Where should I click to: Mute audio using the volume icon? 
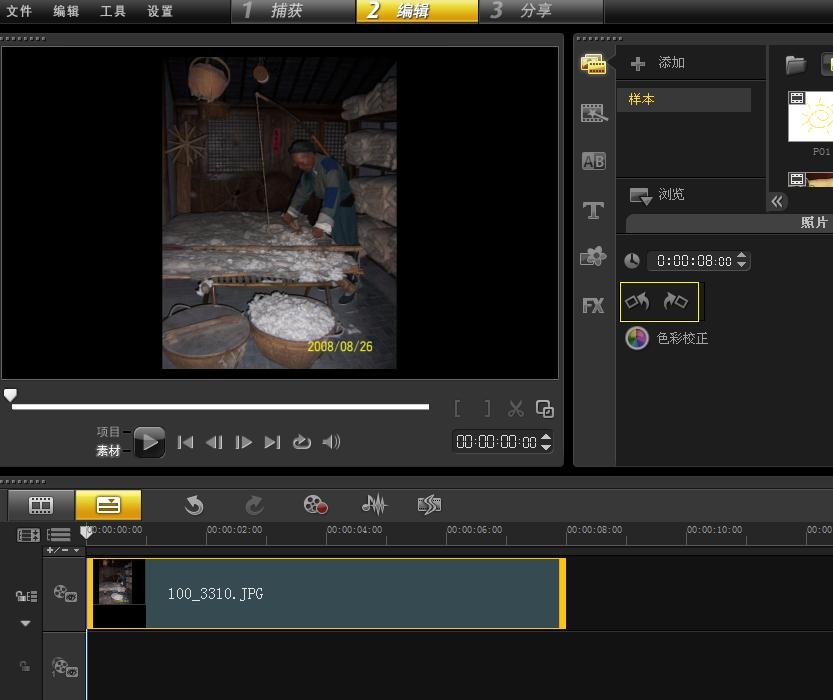click(x=331, y=442)
